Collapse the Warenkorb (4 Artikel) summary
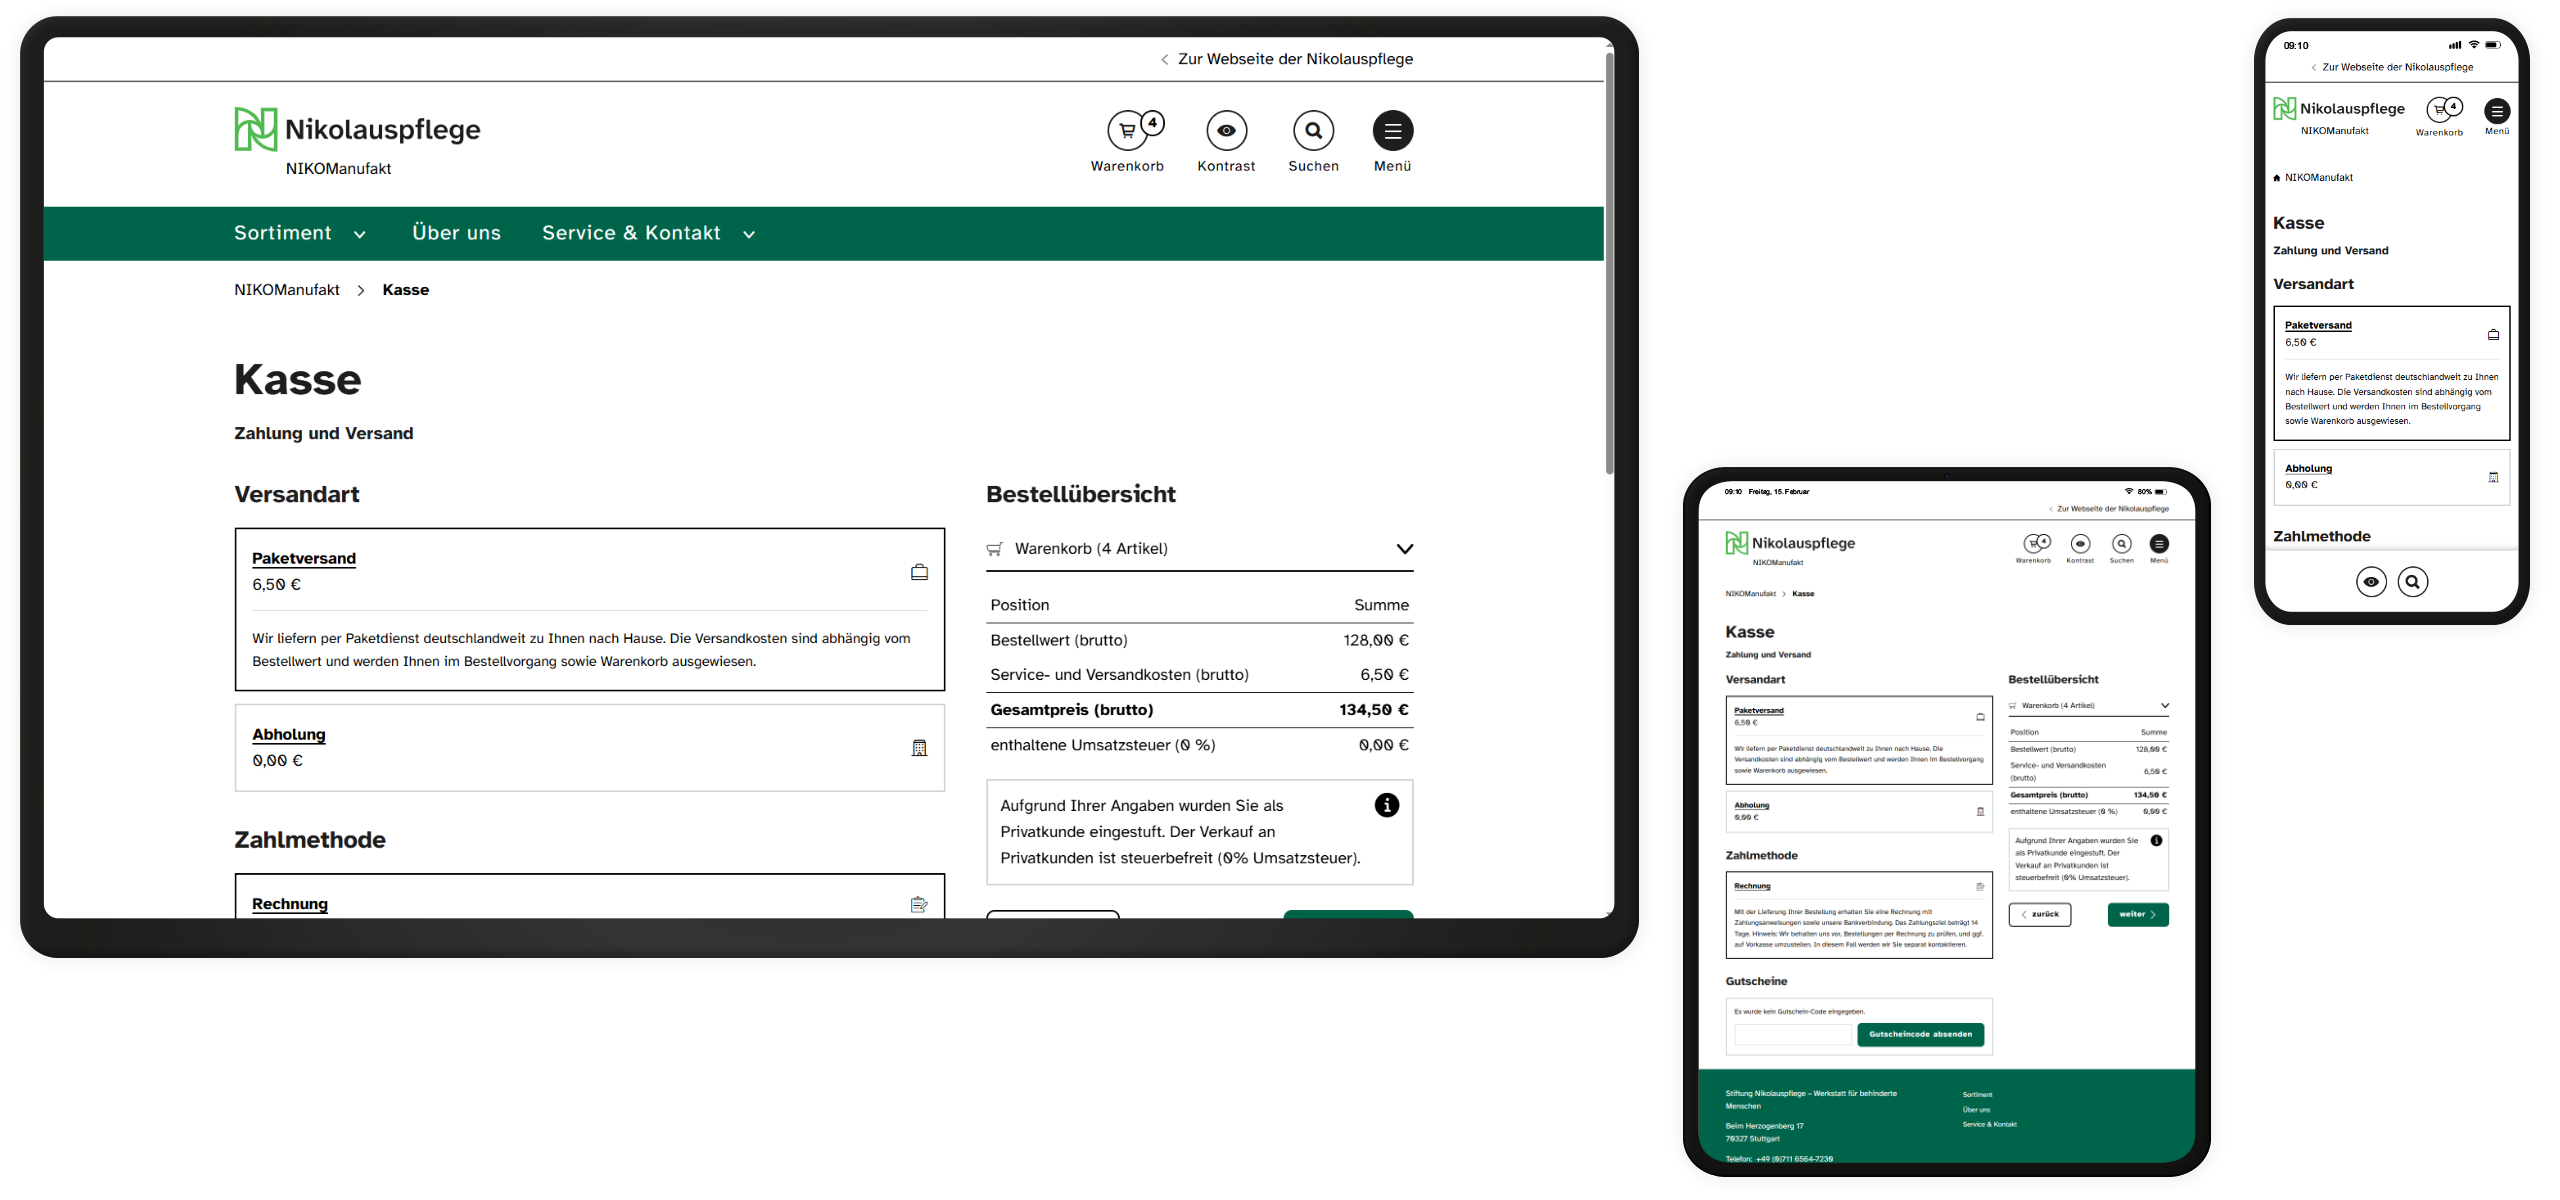Screen dimensions: 2560x1200 (1404, 548)
